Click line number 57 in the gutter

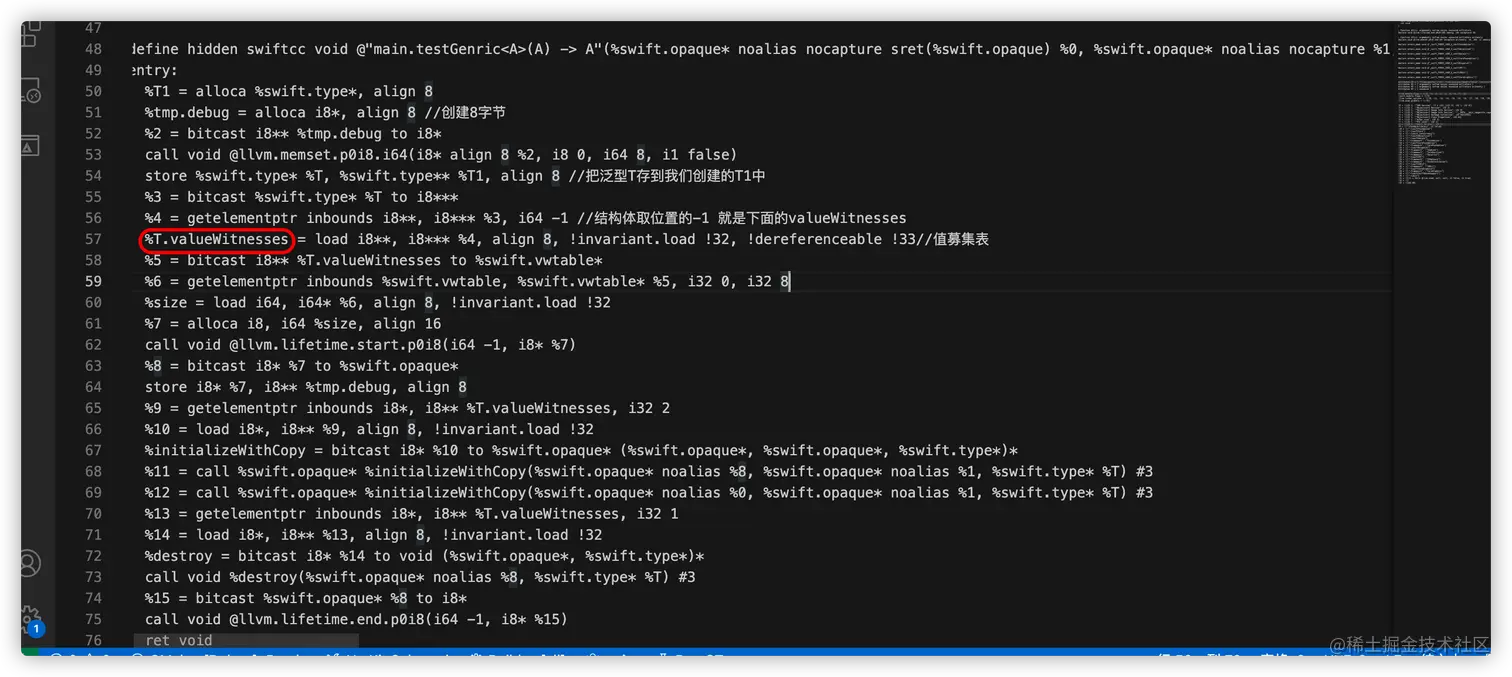tap(93, 239)
